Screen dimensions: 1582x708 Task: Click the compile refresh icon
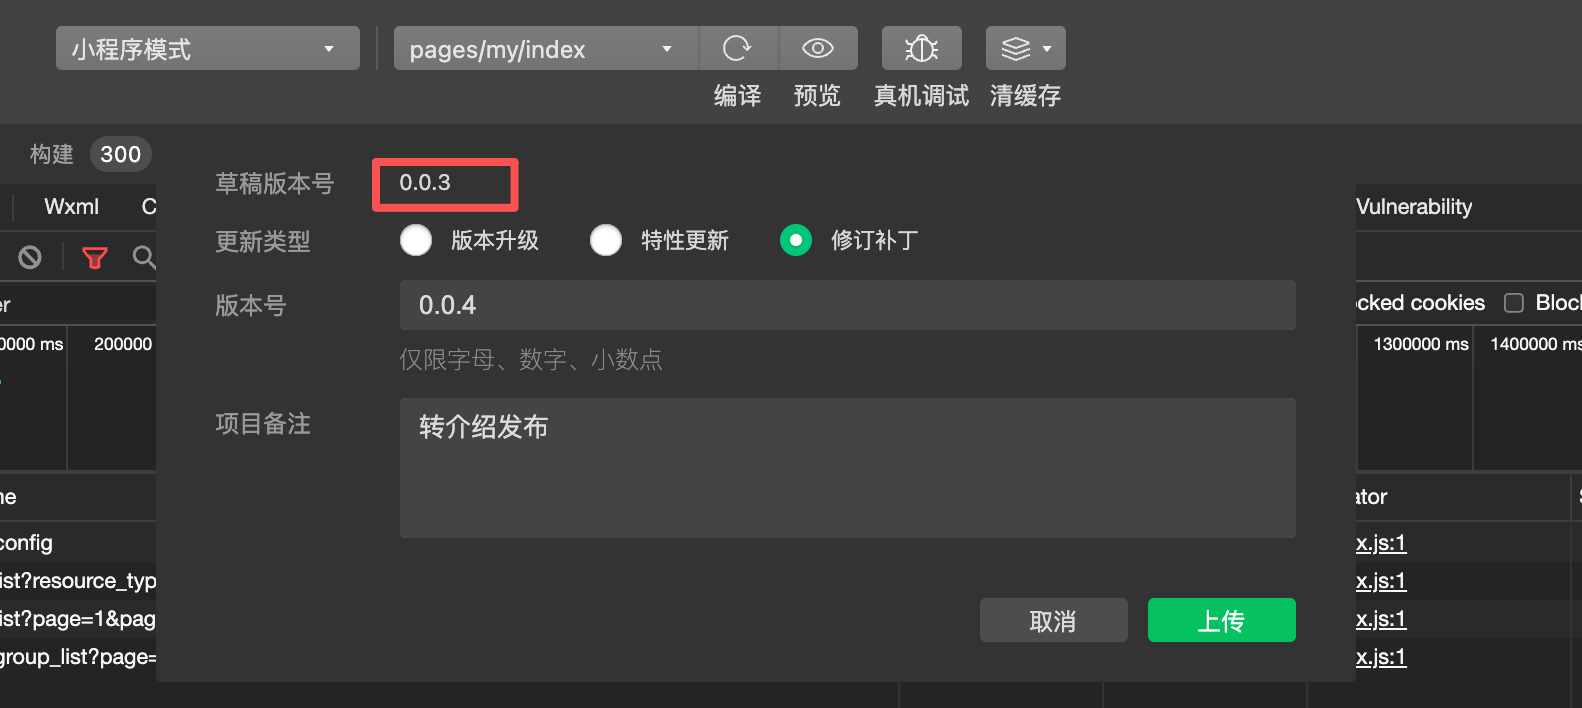(737, 48)
